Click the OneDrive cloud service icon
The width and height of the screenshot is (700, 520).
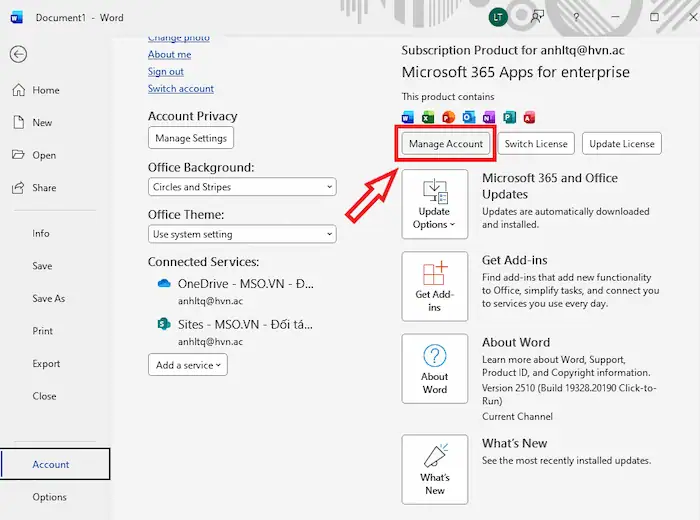164,283
